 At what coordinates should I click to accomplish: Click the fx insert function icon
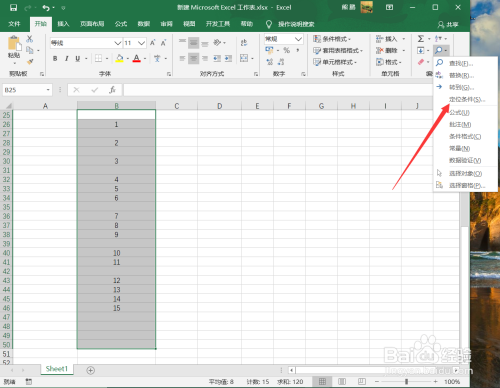[112, 90]
